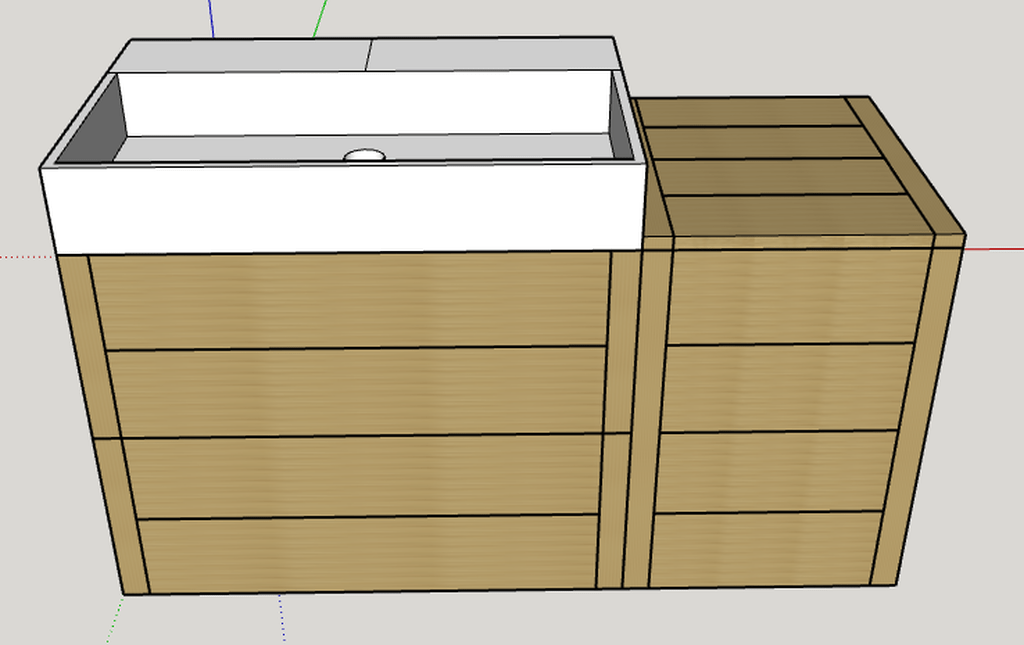Pick the white back inner wall of the sink
This screenshot has height=645, width=1024.
(x=367, y=104)
